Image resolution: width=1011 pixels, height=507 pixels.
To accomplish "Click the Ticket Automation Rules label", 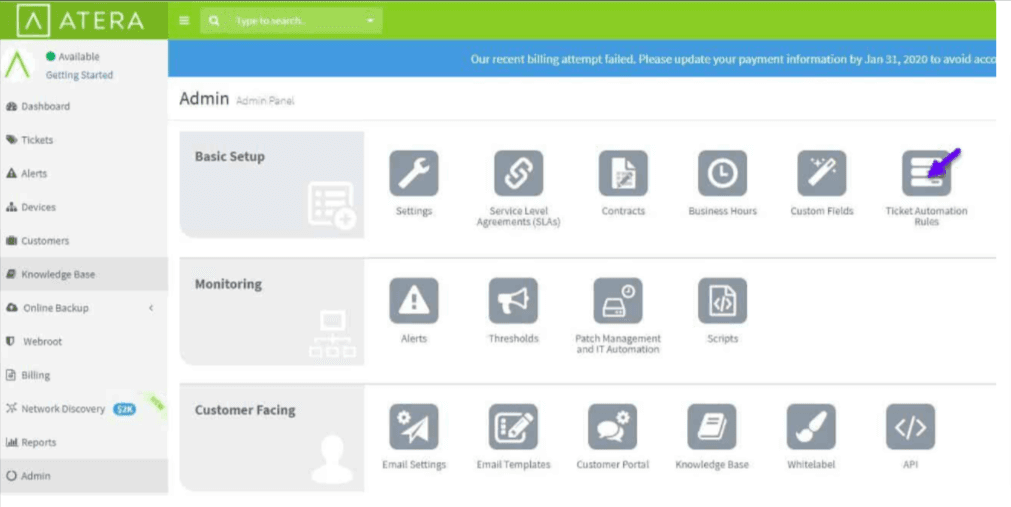I will coord(926,216).
